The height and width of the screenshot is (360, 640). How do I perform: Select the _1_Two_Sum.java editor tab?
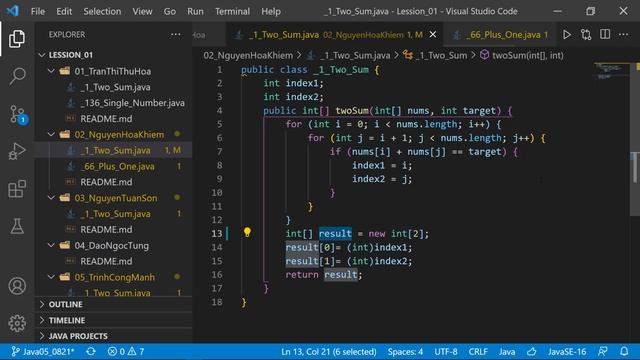[334, 35]
